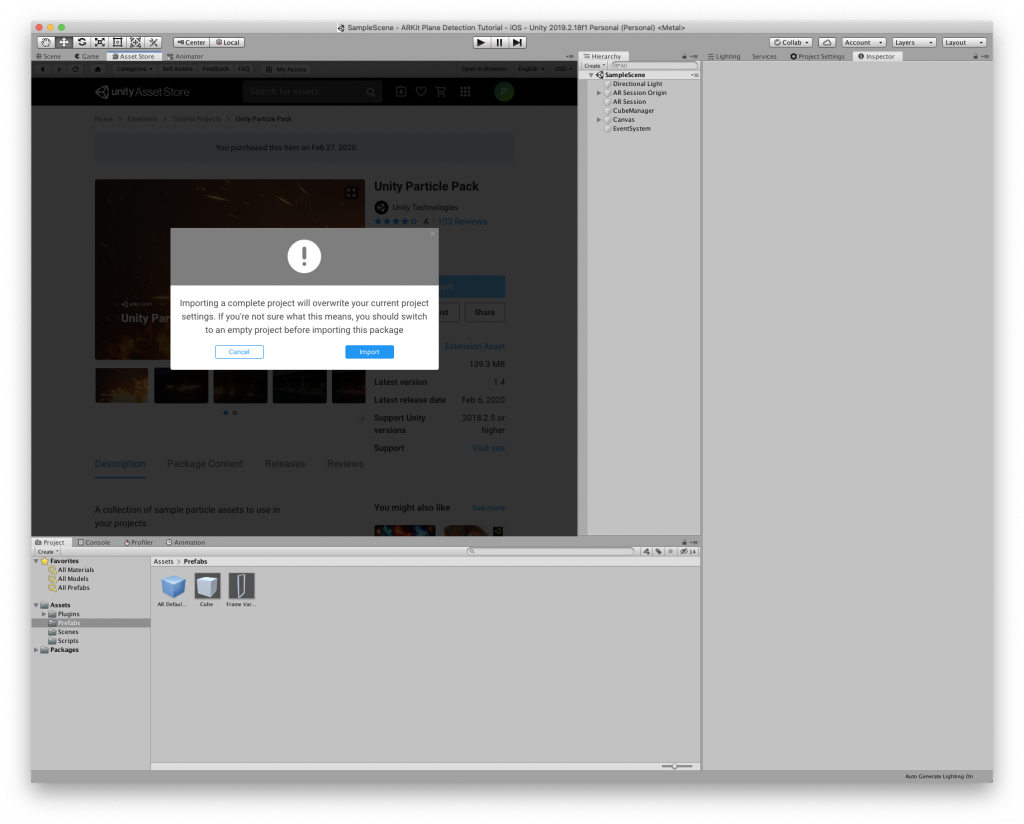Viewport: 1024px width, 824px height.
Task: Click the Unity Technologies publisher icon
Action: [x=381, y=208]
